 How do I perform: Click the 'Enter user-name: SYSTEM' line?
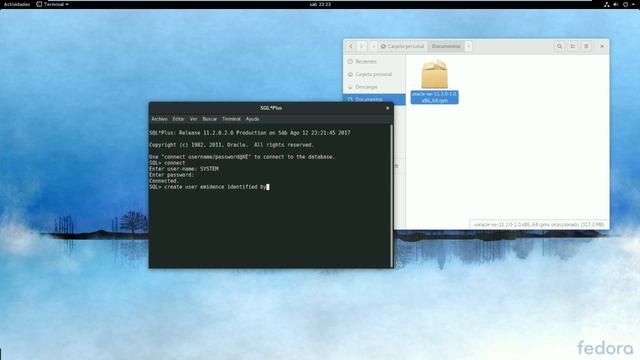coord(184,169)
